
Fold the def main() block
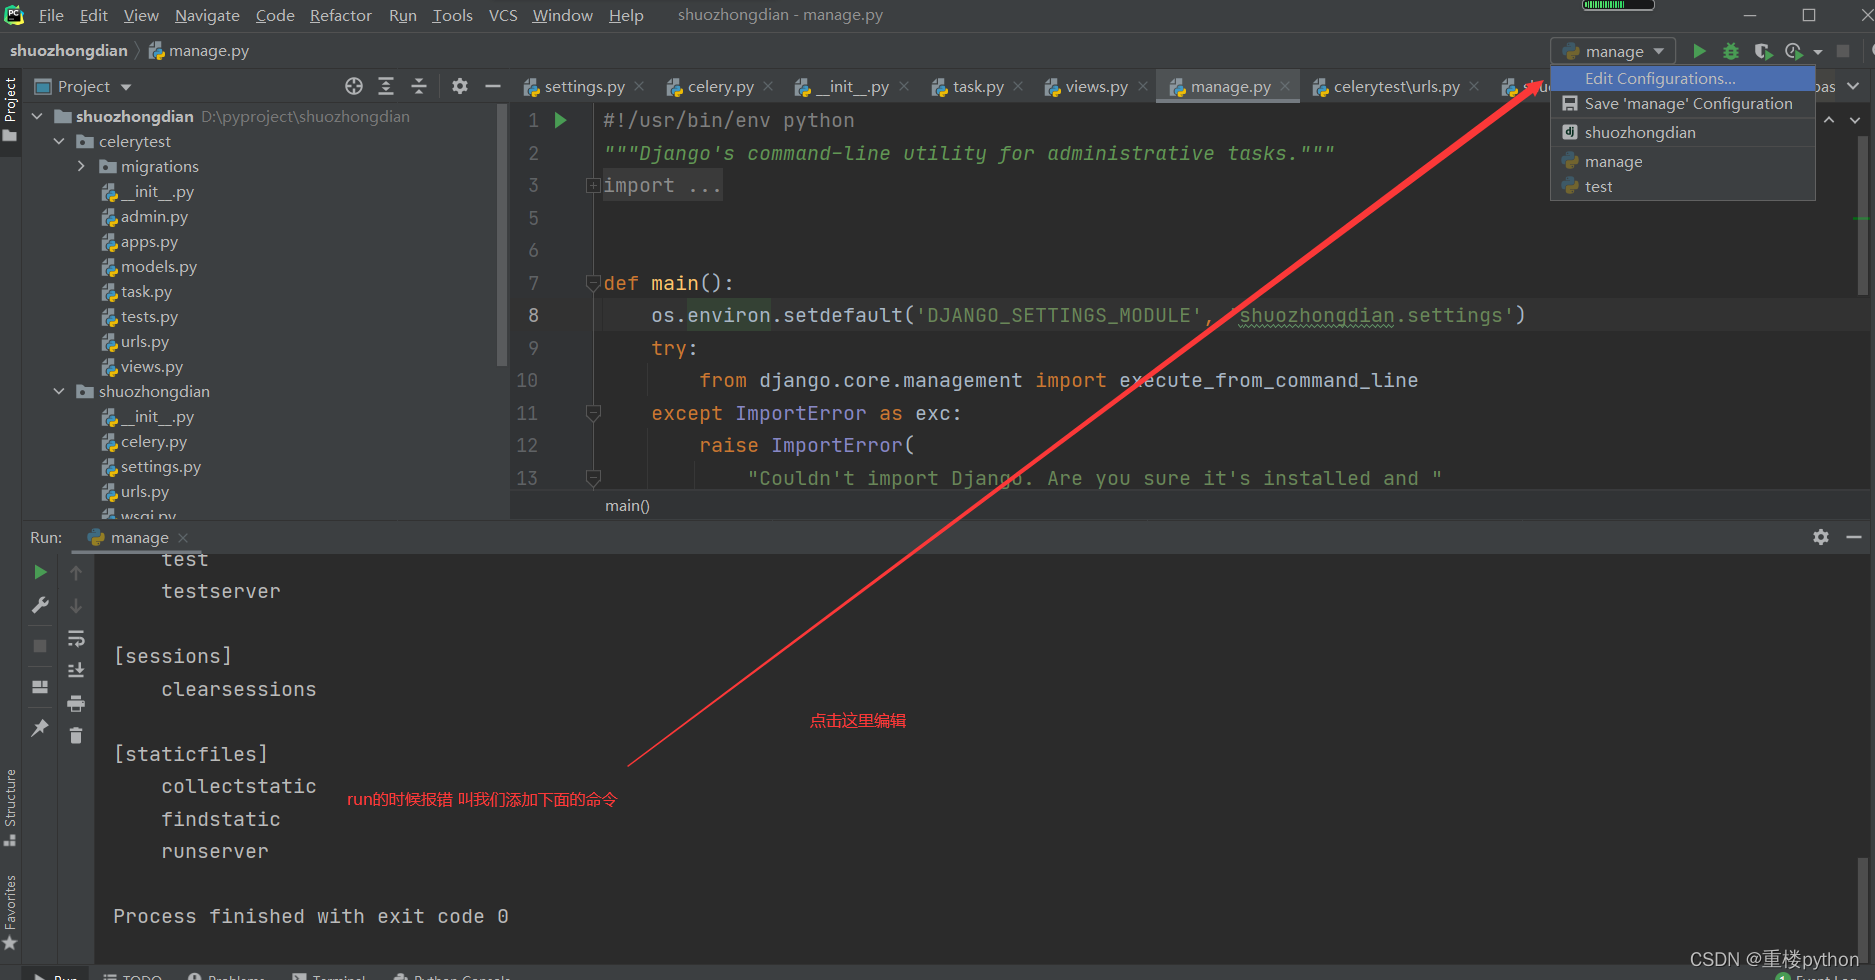click(x=593, y=284)
